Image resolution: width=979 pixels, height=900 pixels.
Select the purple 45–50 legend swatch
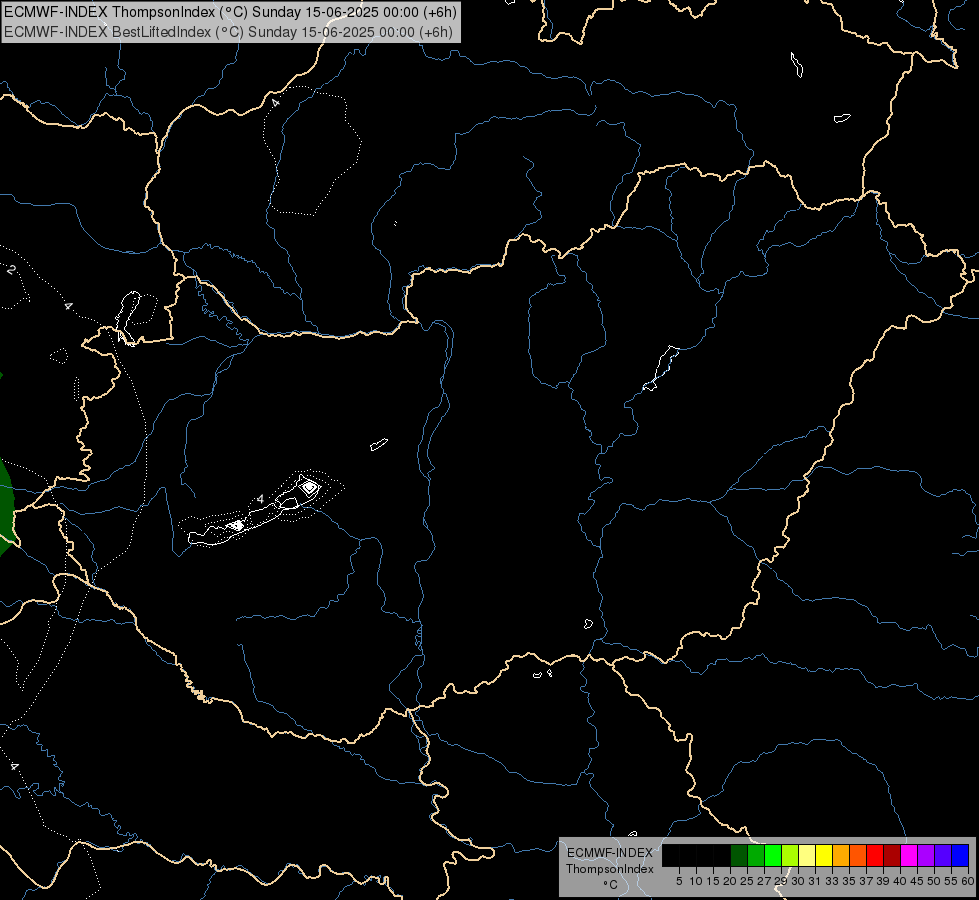926,855
